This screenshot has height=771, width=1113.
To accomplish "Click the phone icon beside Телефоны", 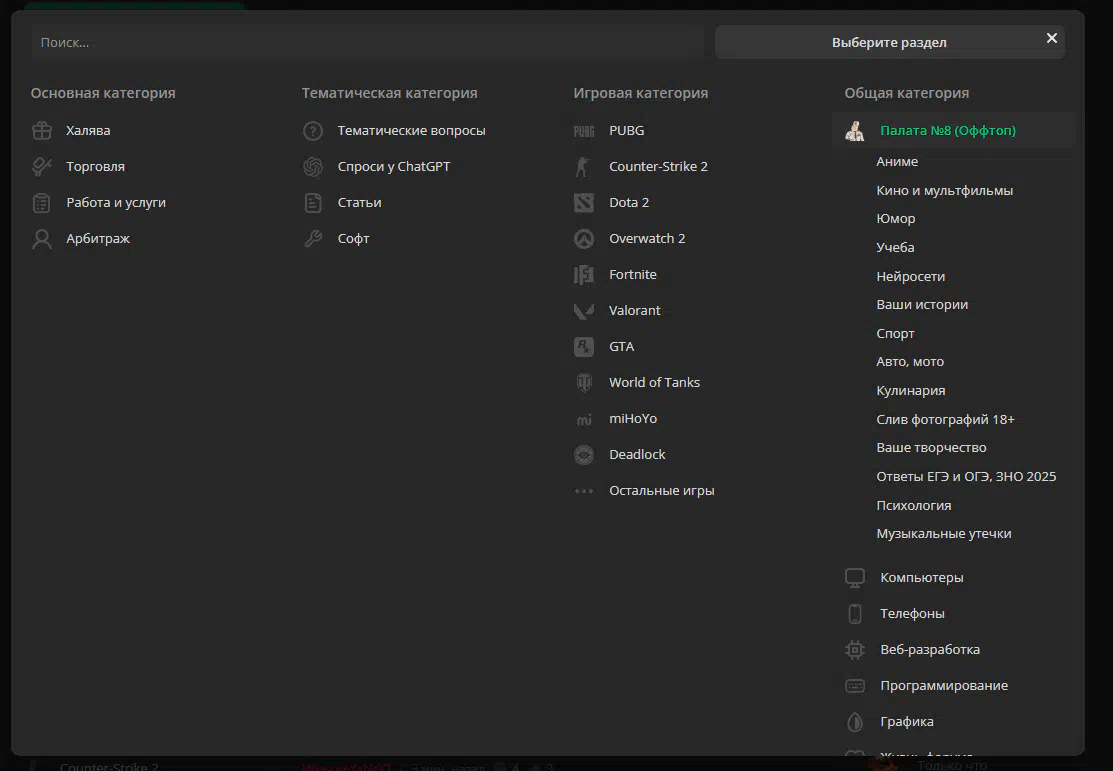I will click(855, 614).
